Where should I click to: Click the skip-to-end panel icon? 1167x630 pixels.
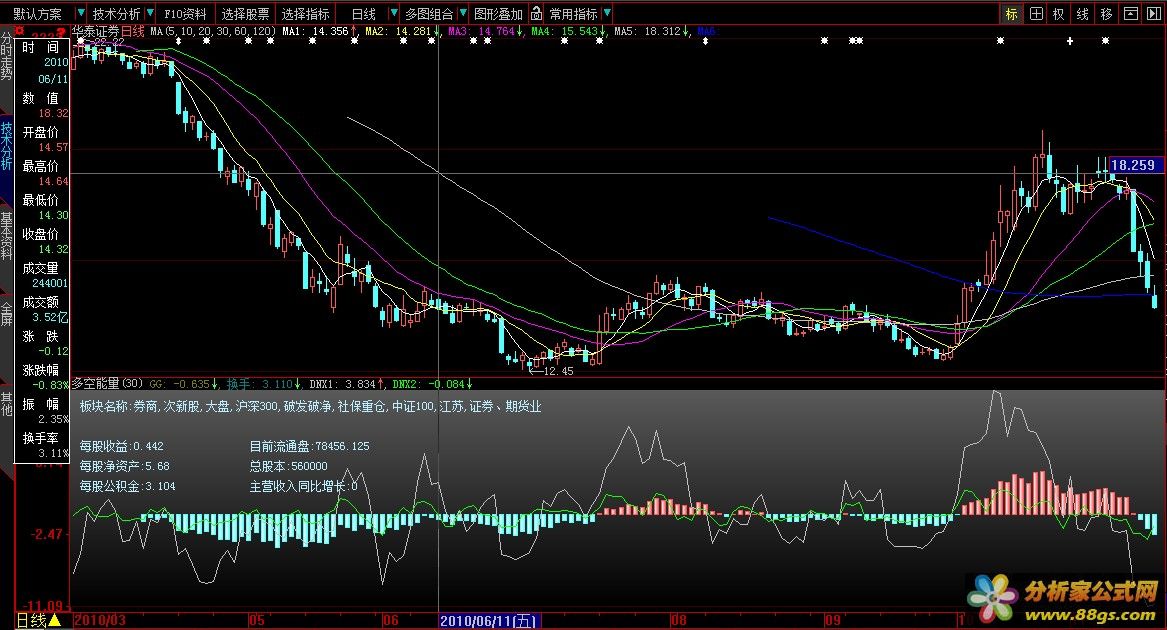(1154, 14)
